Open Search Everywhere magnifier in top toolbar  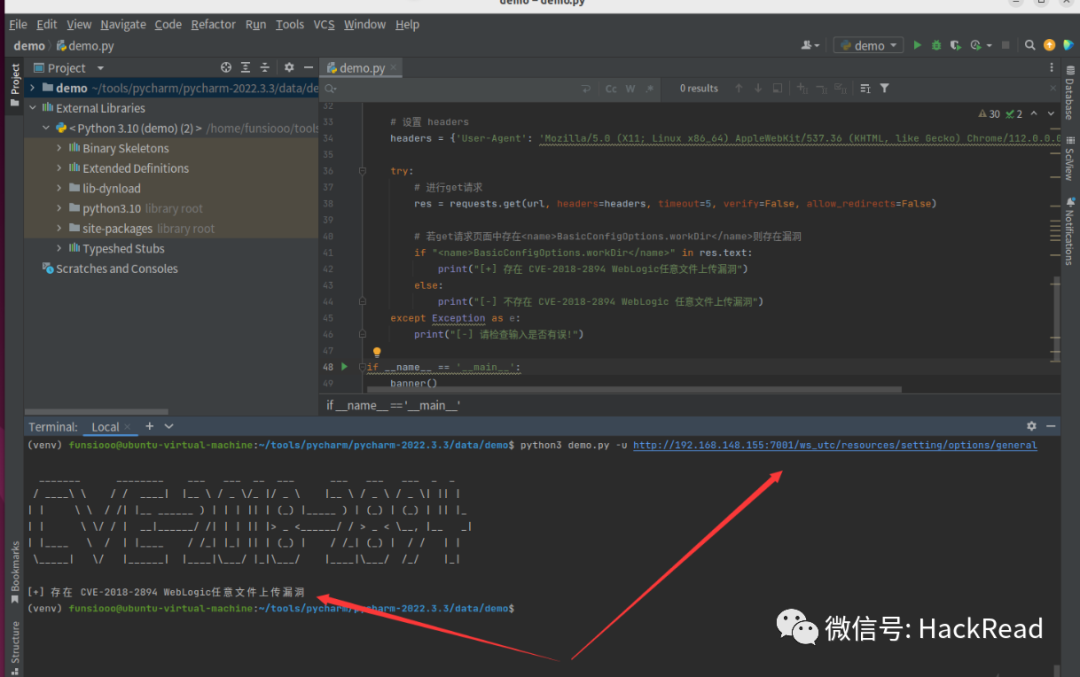click(x=1030, y=45)
